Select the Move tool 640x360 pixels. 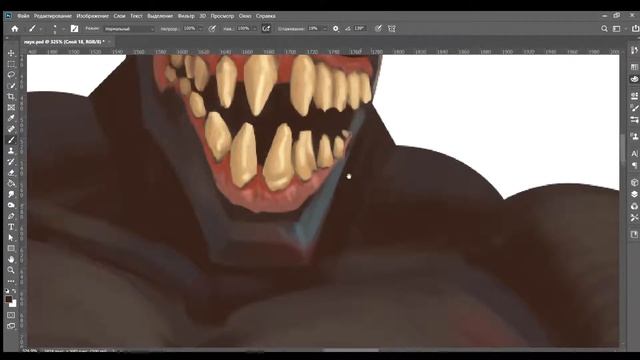[11, 53]
